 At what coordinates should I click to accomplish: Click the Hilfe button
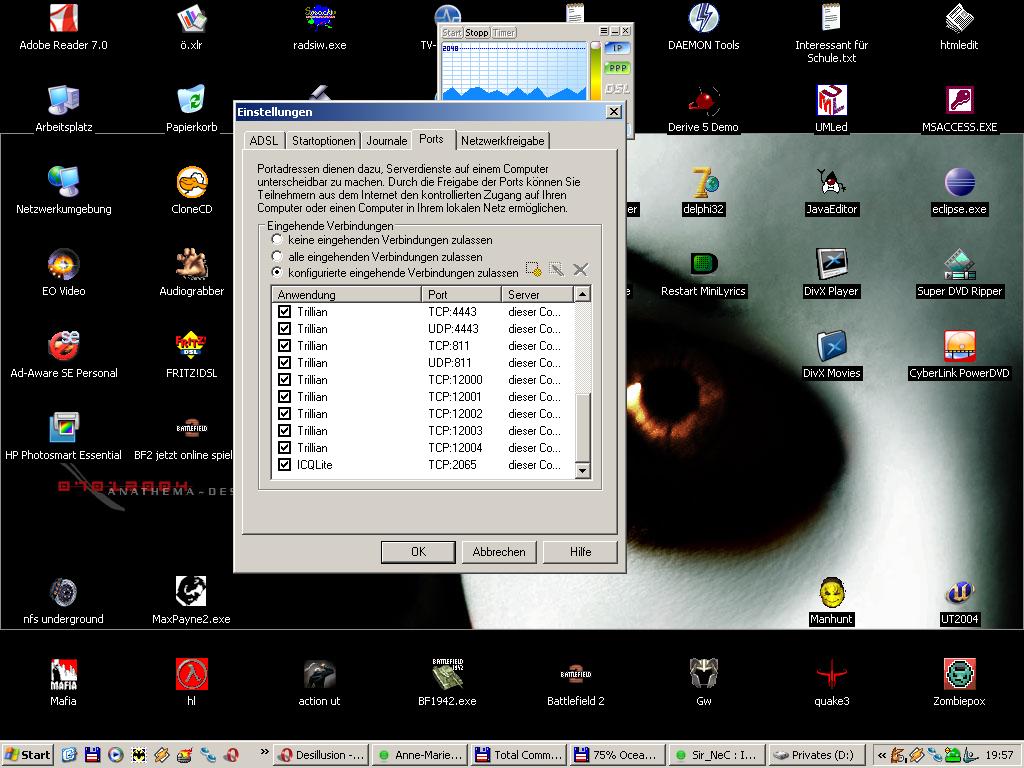pos(580,552)
